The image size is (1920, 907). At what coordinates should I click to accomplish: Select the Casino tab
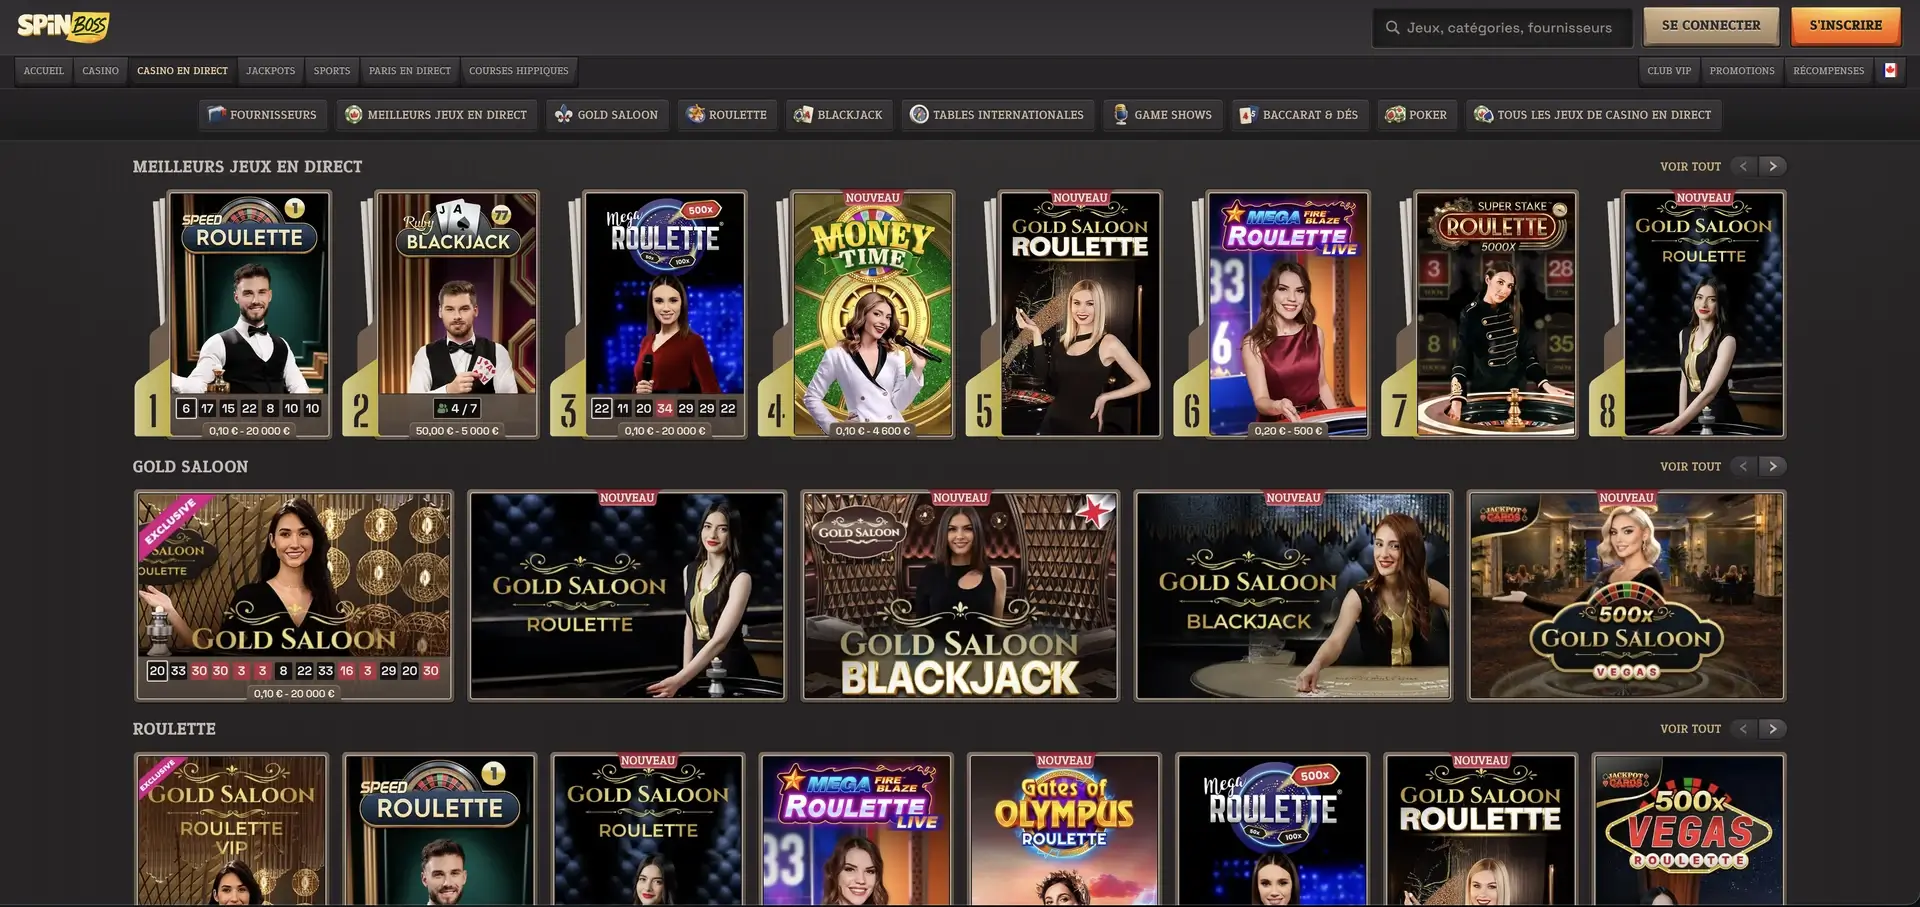pos(100,71)
